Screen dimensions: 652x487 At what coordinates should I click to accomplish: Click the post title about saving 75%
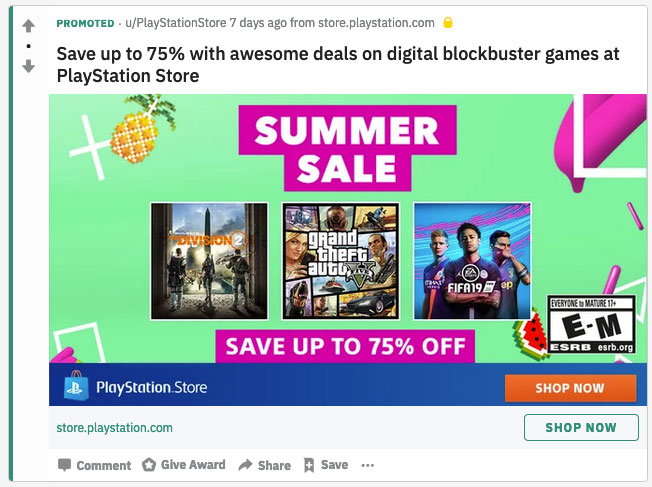(x=338, y=65)
